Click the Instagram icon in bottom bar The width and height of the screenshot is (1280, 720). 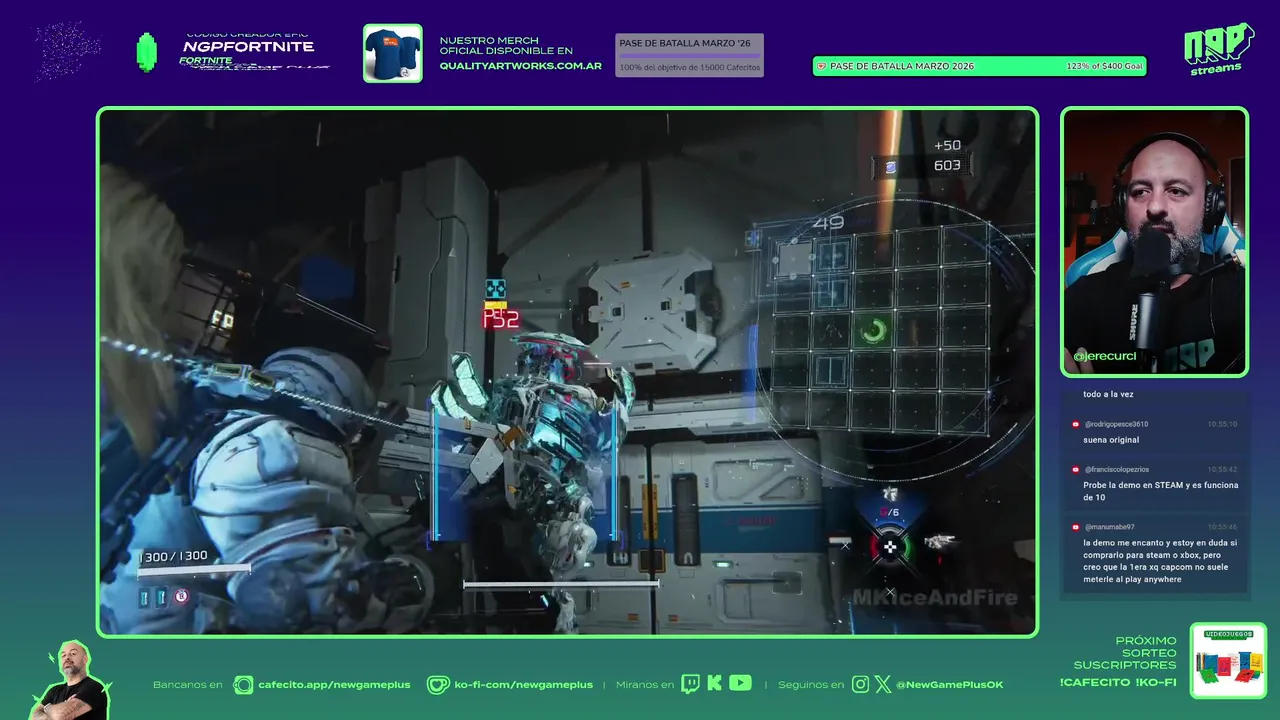[861, 684]
